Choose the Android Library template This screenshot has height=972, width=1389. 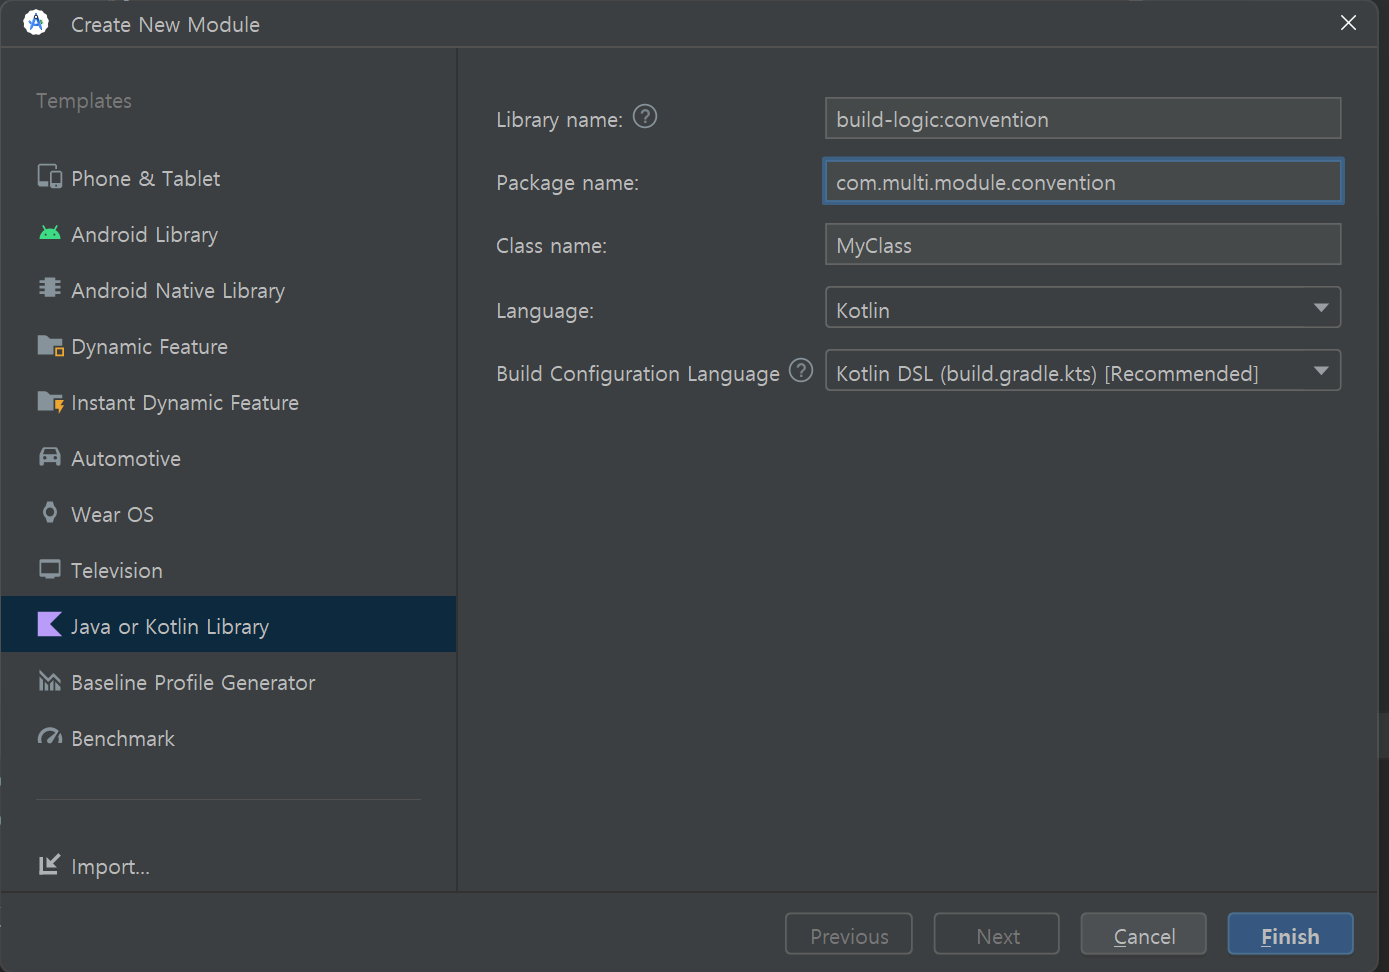click(x=229, y=234)
